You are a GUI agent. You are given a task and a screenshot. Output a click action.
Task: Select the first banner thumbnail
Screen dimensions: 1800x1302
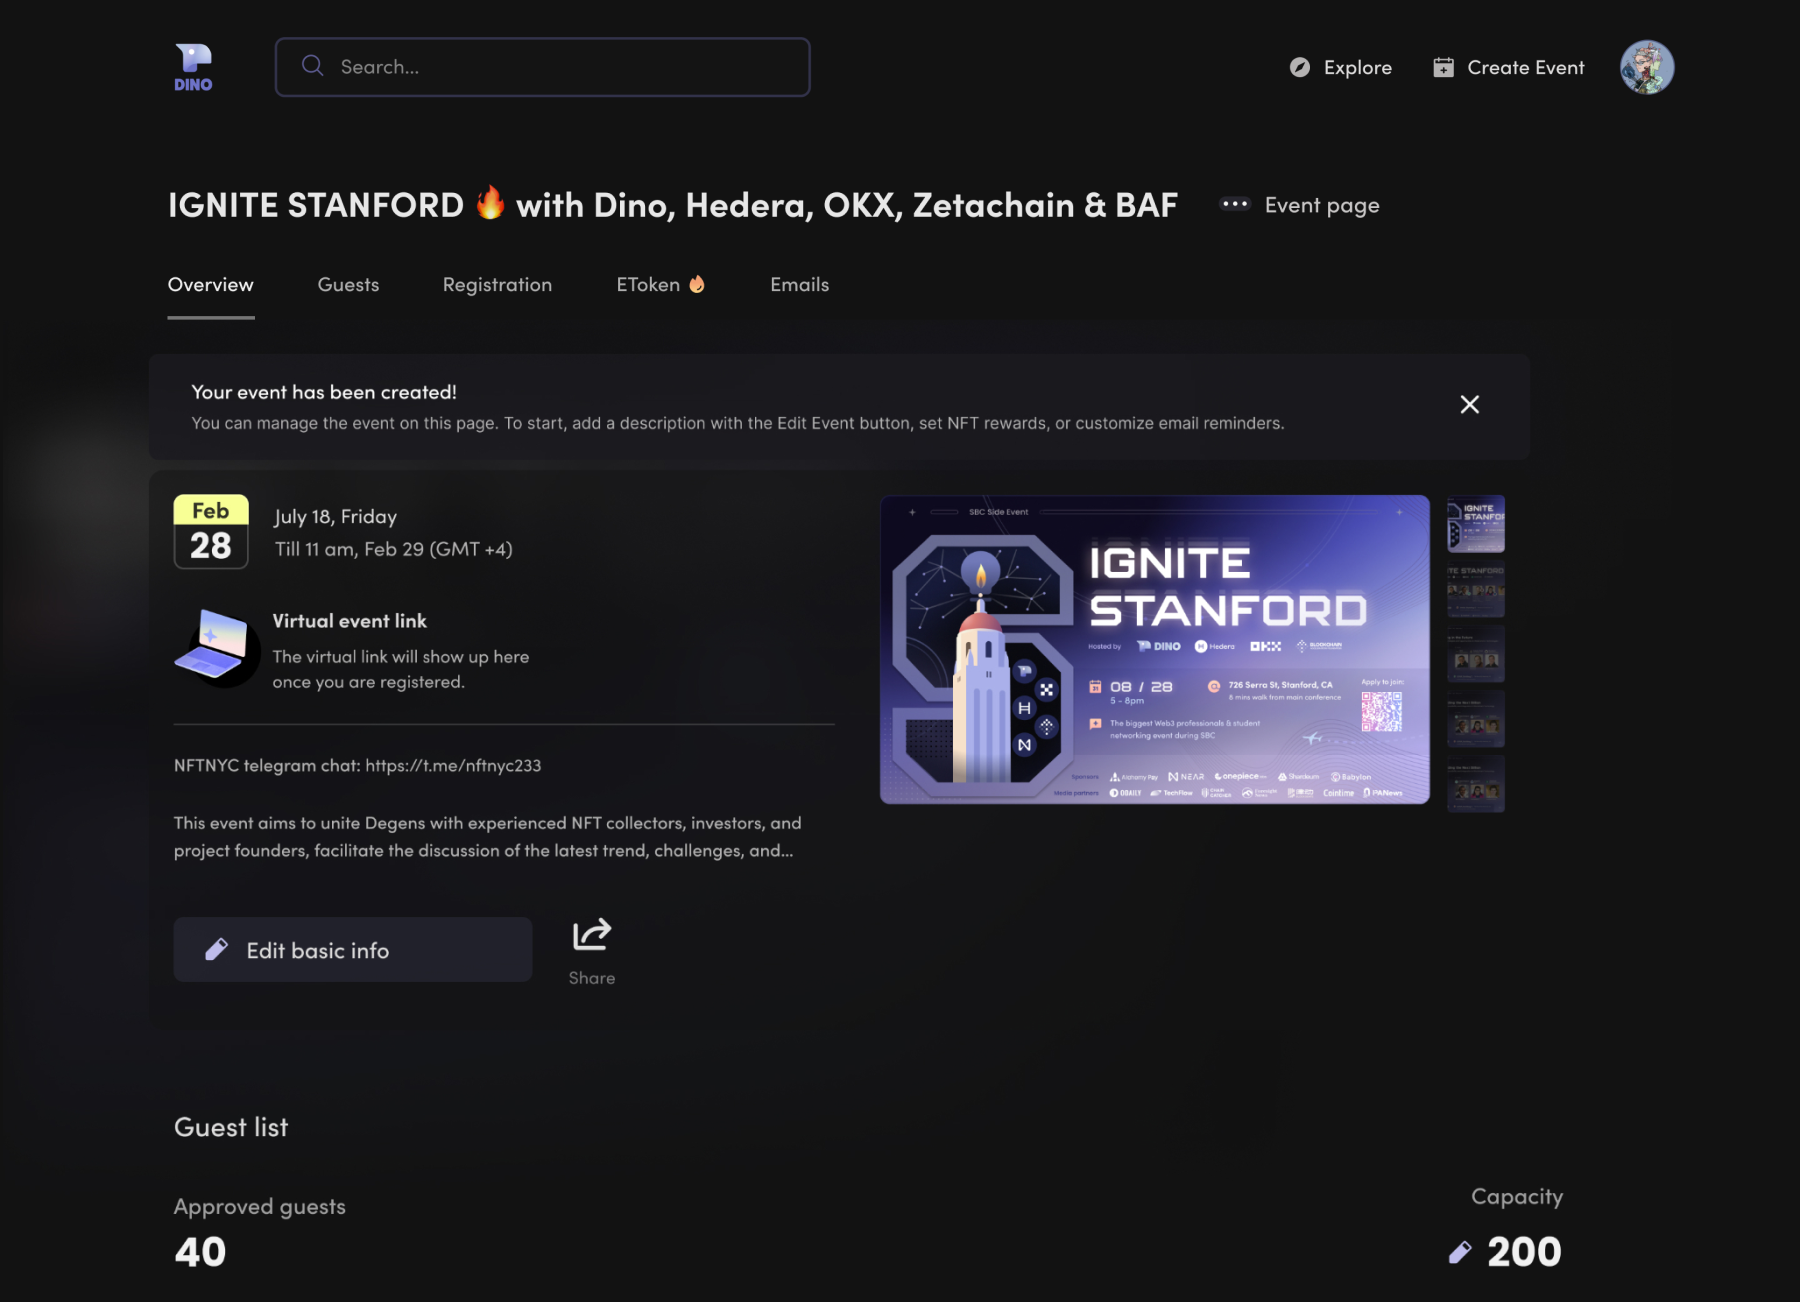(x=1475, y=524)
